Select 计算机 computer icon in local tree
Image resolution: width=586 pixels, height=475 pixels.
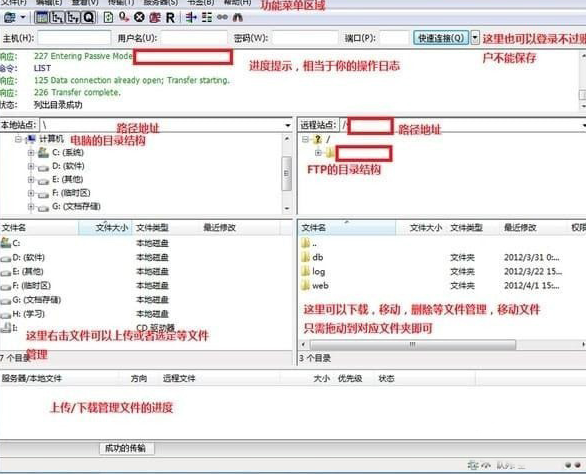(x=31, y=139)
